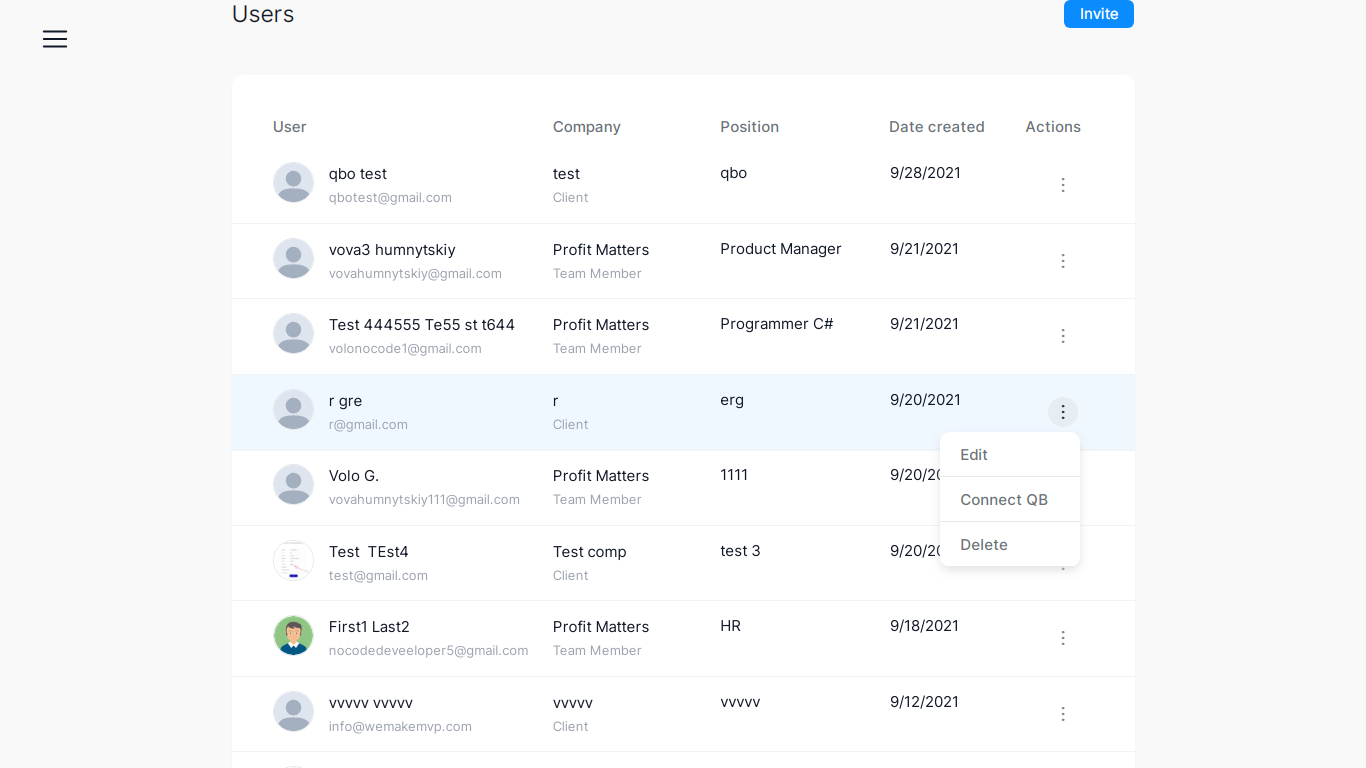
Task: Click the Date created column header
Action: (936, 127)
